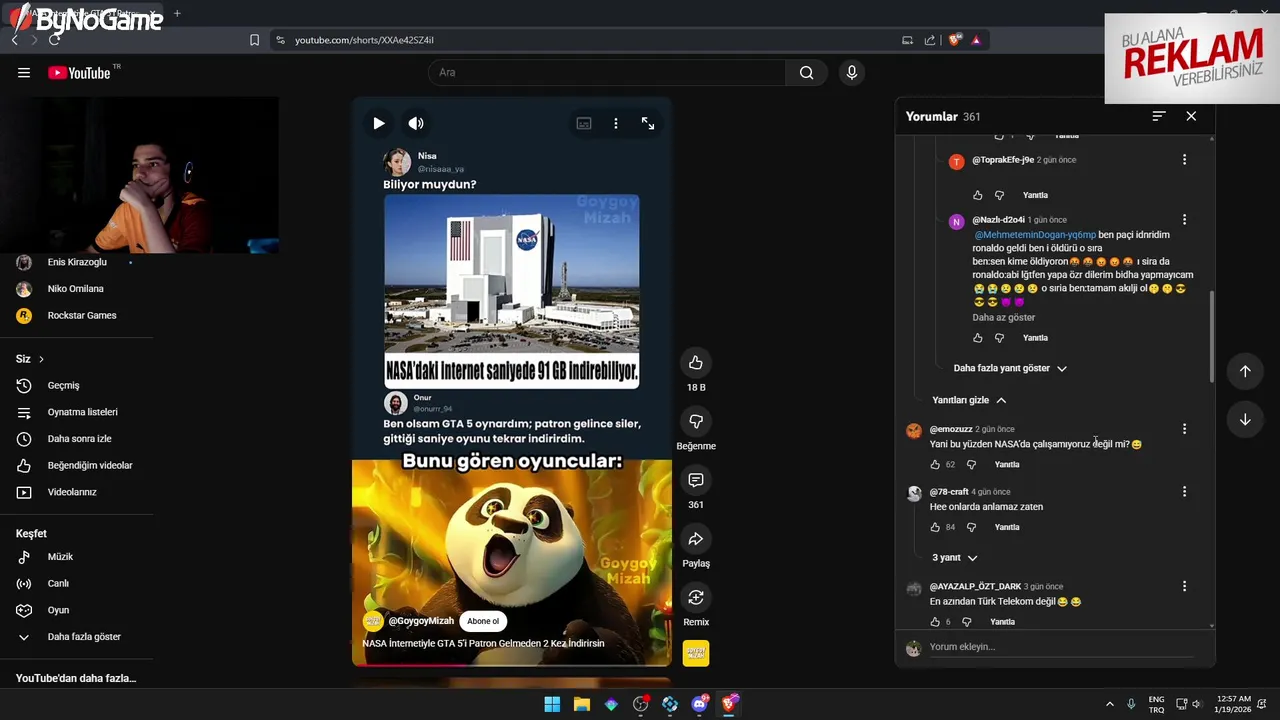1280x720 pixels.
Task: Bookmark page with browser bookmark icon
Action: (254, 40)
